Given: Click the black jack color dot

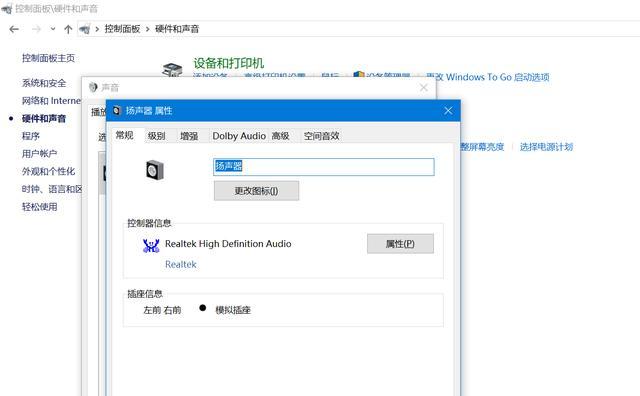Looking at the screenshot, I should [202, 308].
